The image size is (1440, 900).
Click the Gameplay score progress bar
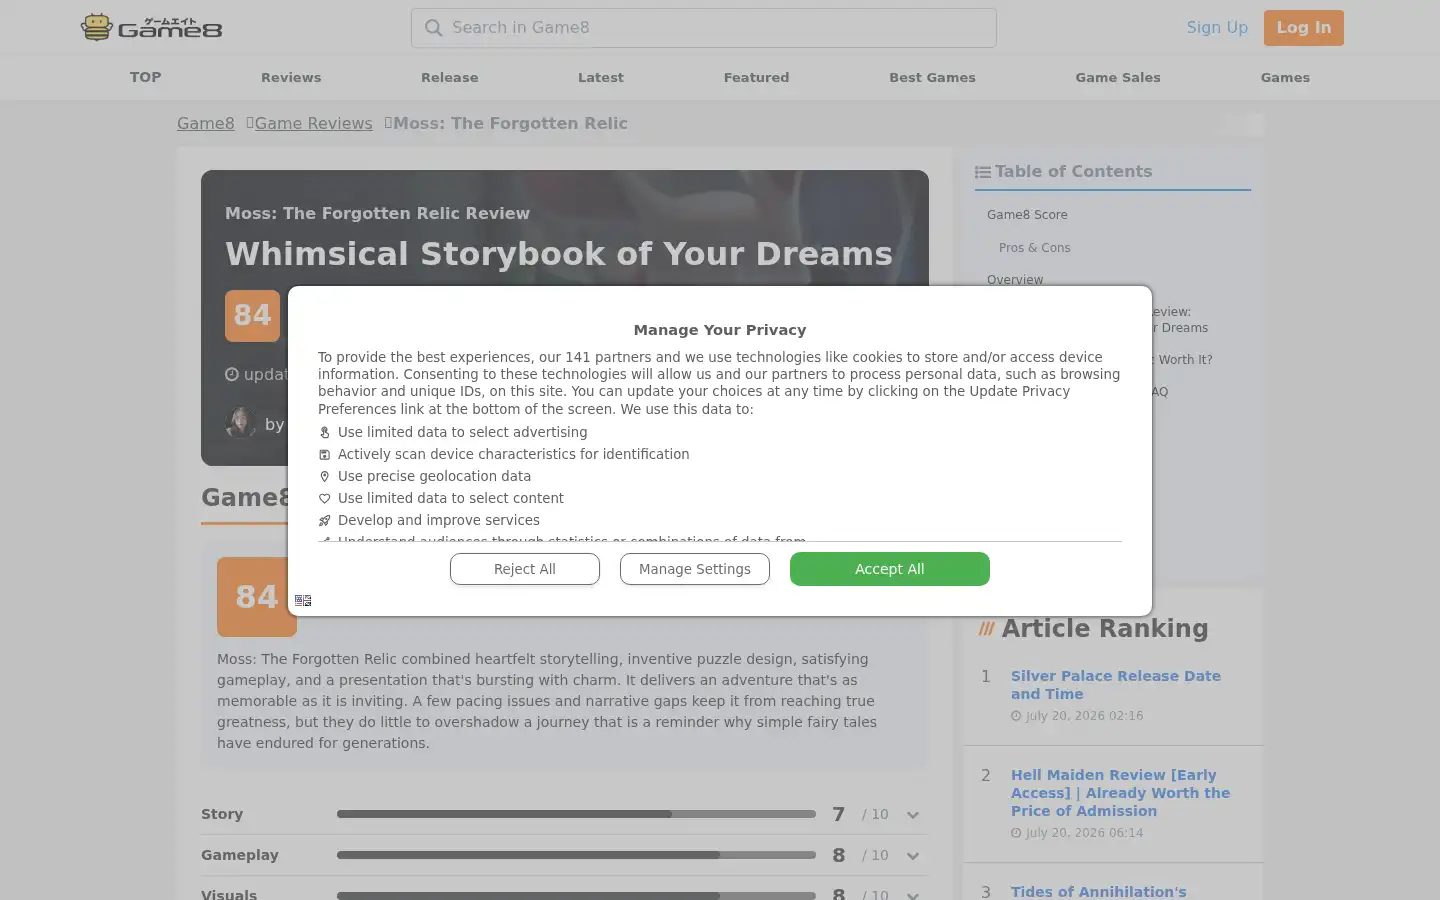[576, 855]
